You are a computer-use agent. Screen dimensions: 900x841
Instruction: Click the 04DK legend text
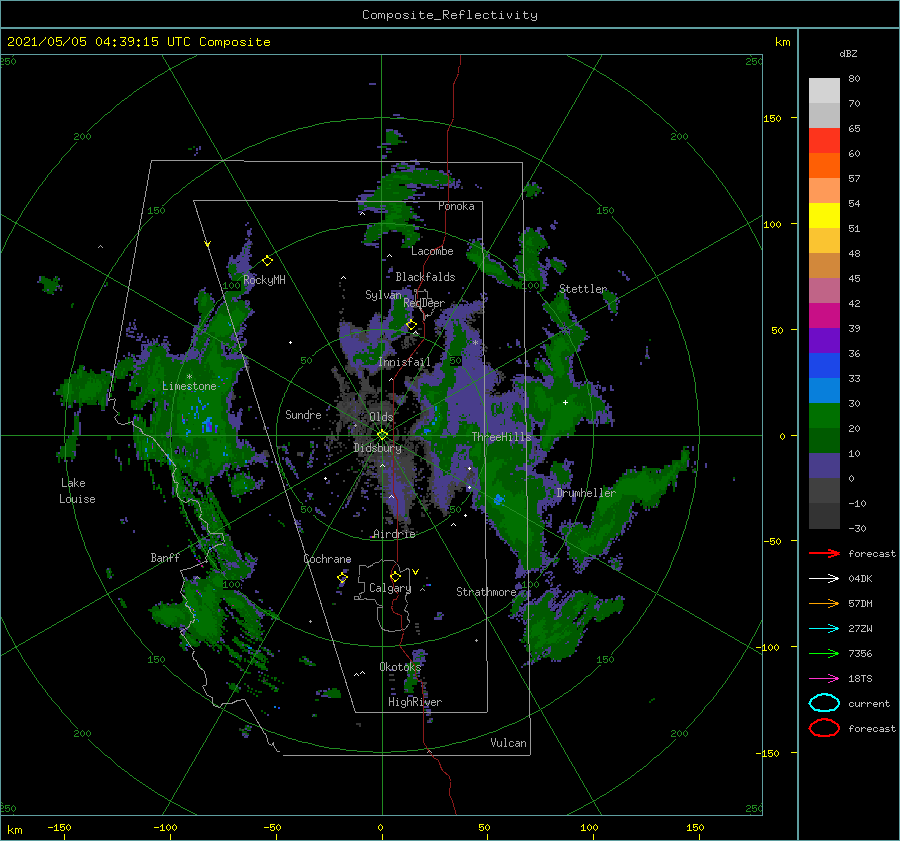pos(860,579)
